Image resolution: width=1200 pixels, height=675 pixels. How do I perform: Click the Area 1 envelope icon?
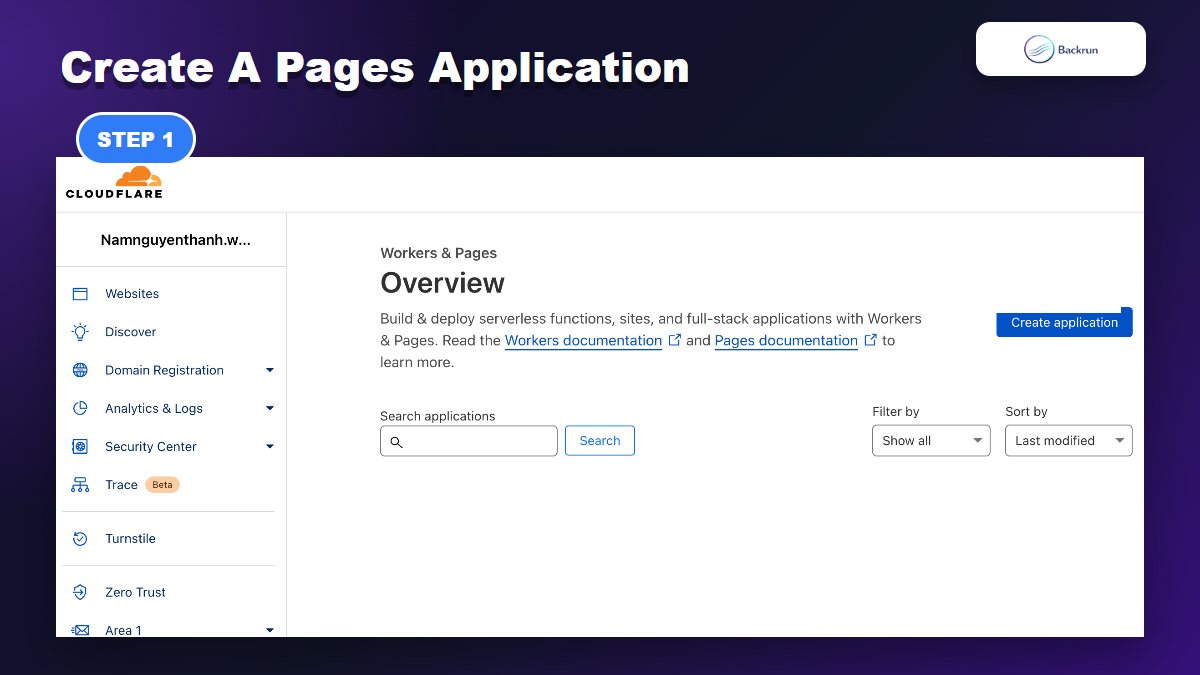coord(80,630)
